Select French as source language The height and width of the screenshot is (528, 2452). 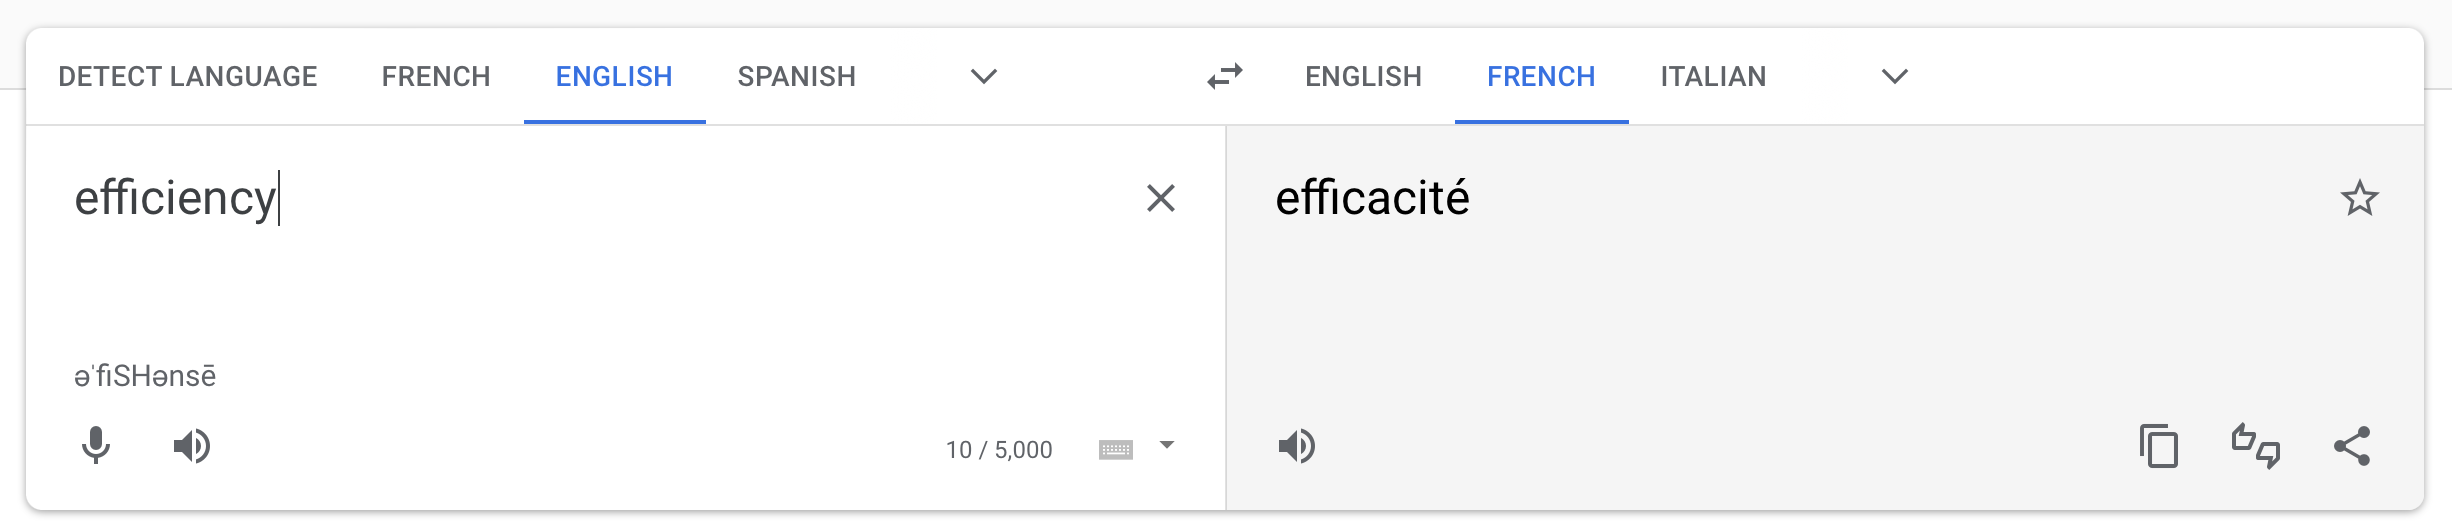[436, 77]
